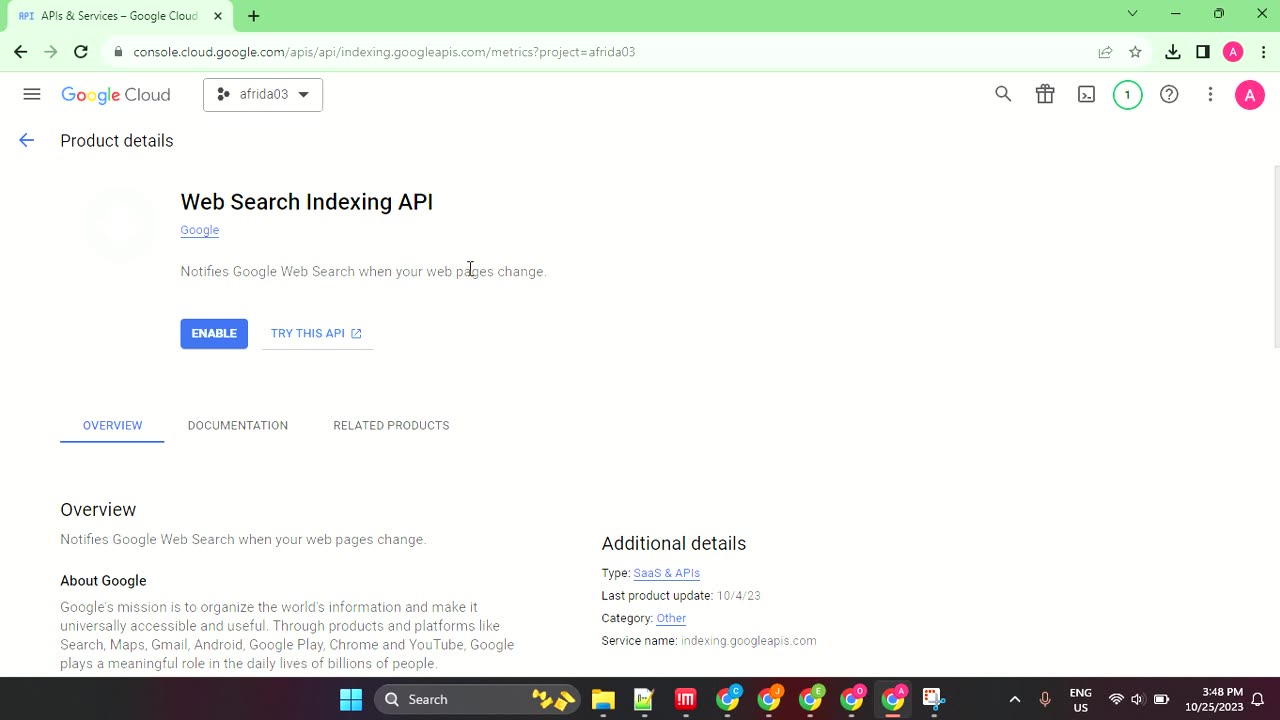Open a new browser tab
Viewport: 1280px width, 720px height.
tap(254, 16)
